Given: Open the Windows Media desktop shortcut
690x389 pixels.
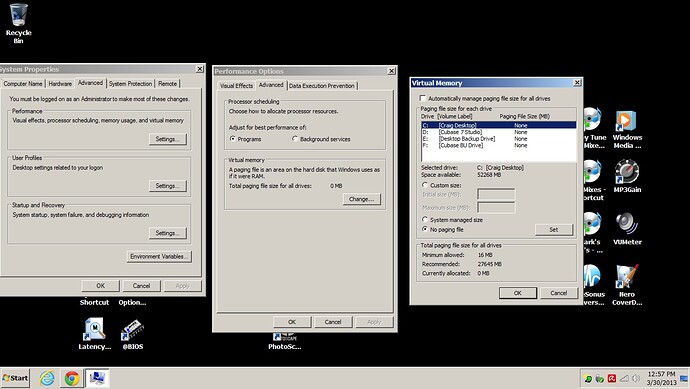Looking at the screenshot, I should point(627,129).
